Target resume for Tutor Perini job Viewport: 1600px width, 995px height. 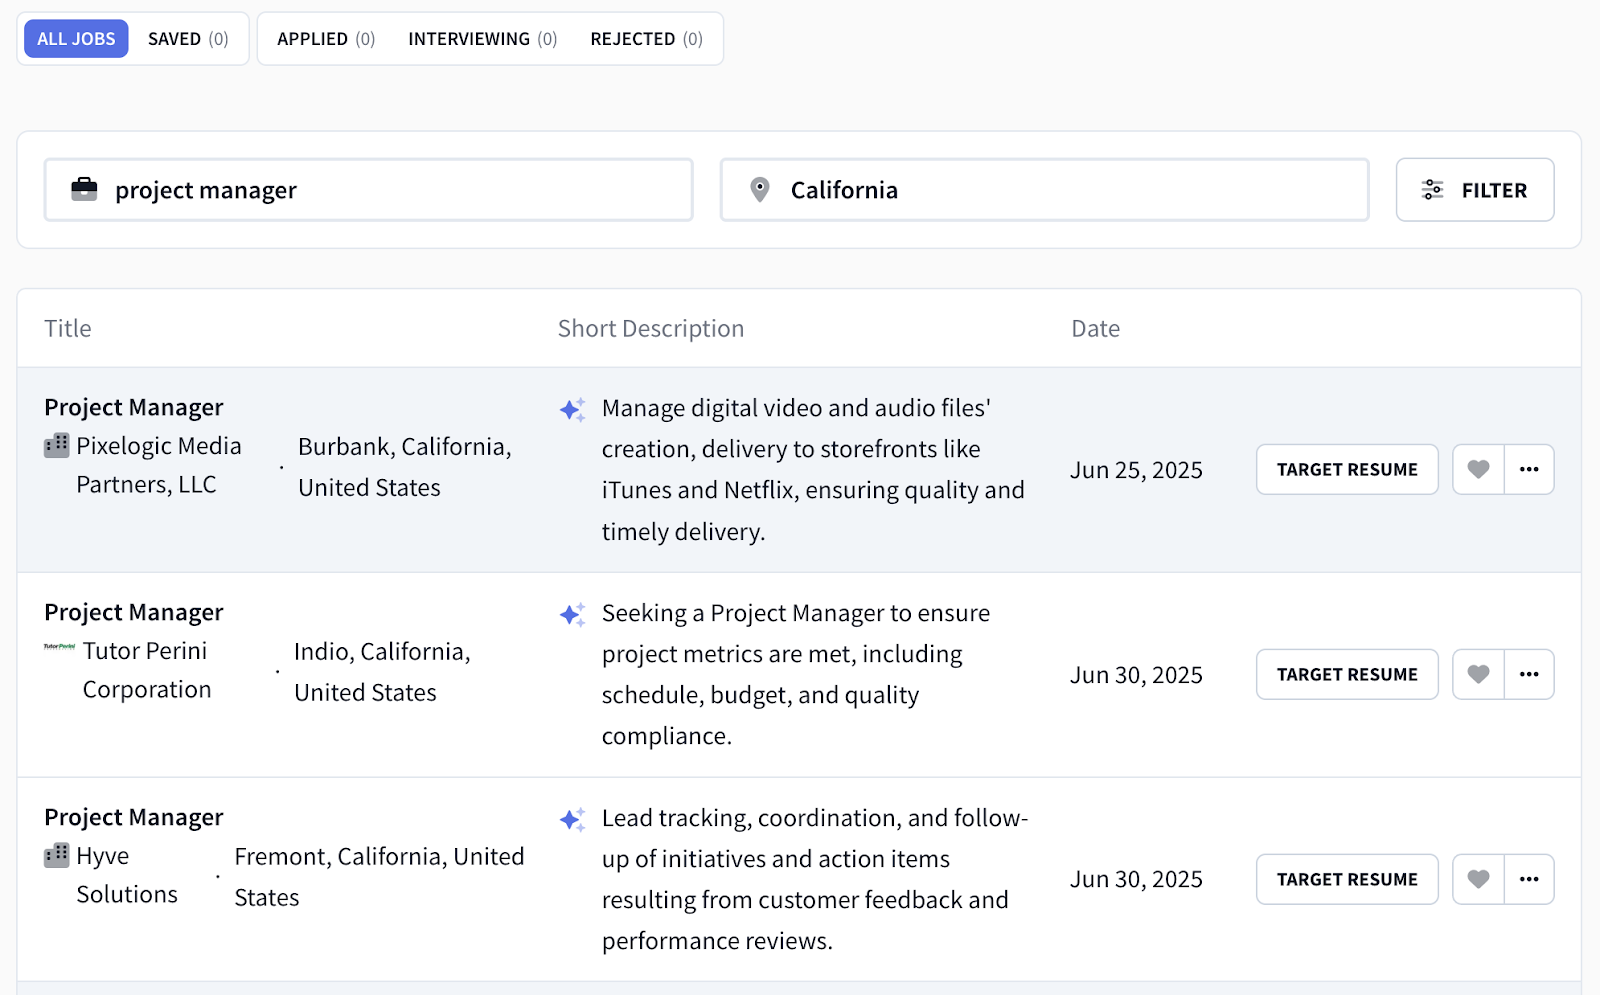[1347, 674]
